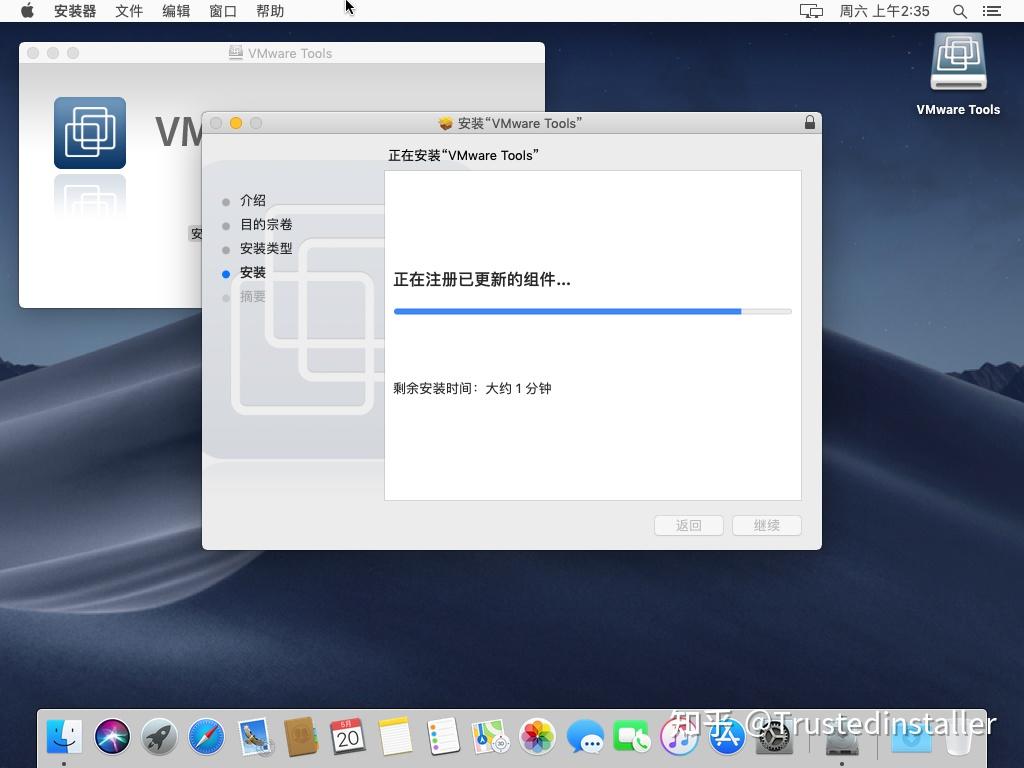Click the 继续 button

click(x=766, y=525)
